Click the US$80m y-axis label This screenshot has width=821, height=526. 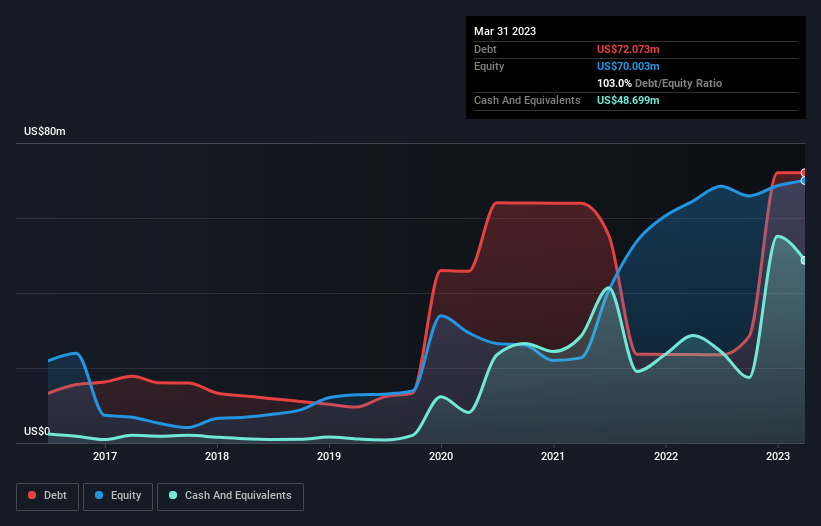pyautogui.click(x=45, y=131)
